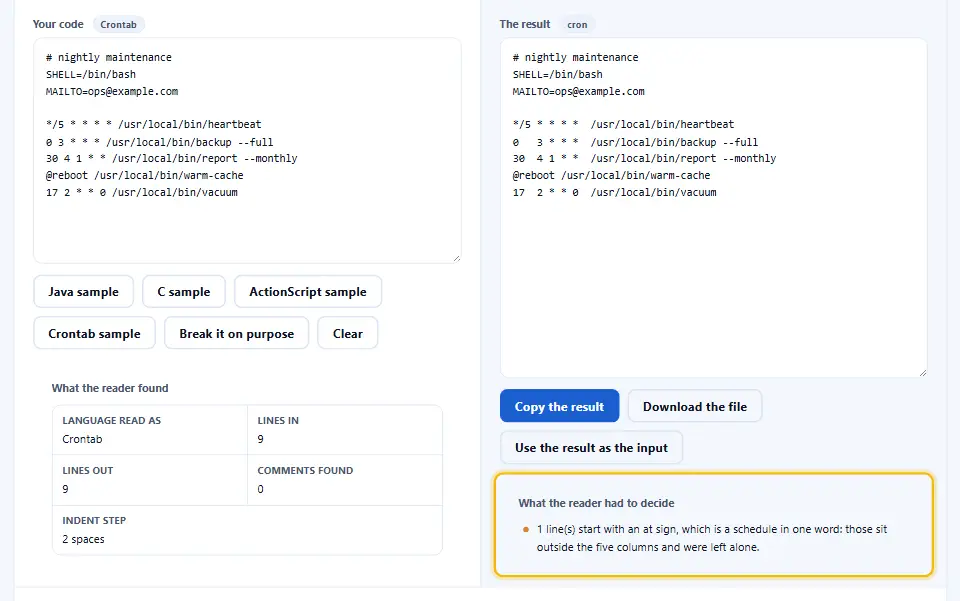Click the Comments found value cell
Viewport: 960px width, 601px height.
click(345, 480)
